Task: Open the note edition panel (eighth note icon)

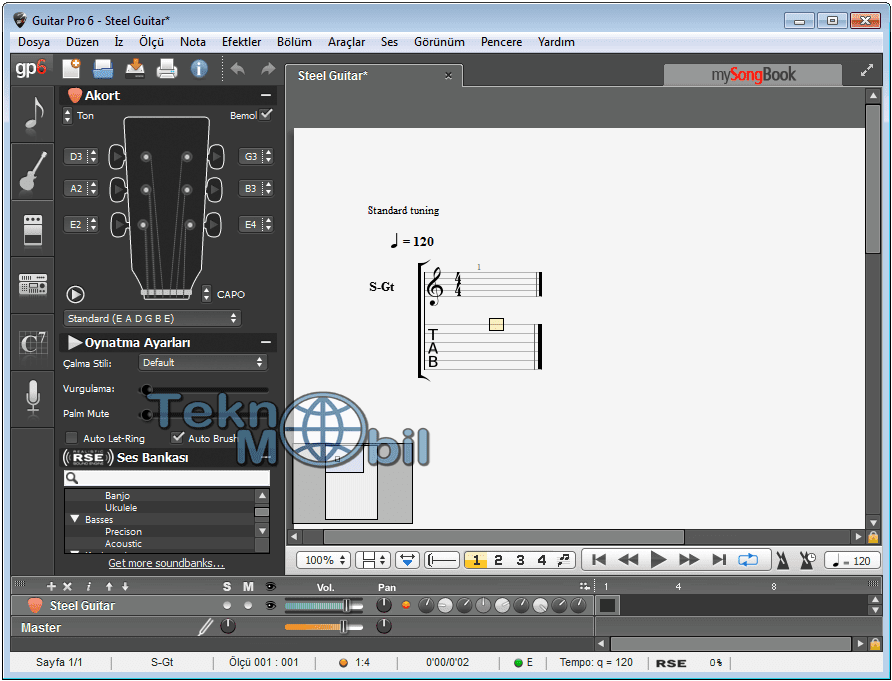Action: tap(33, 114)
